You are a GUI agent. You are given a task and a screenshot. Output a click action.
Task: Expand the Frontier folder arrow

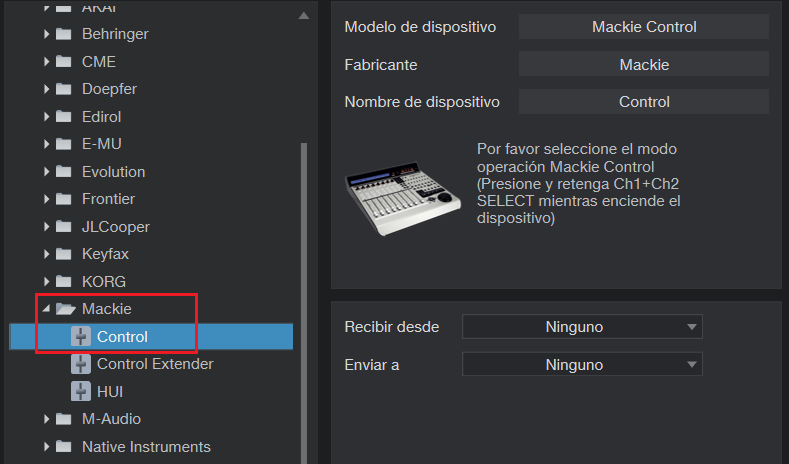(46, 199)
